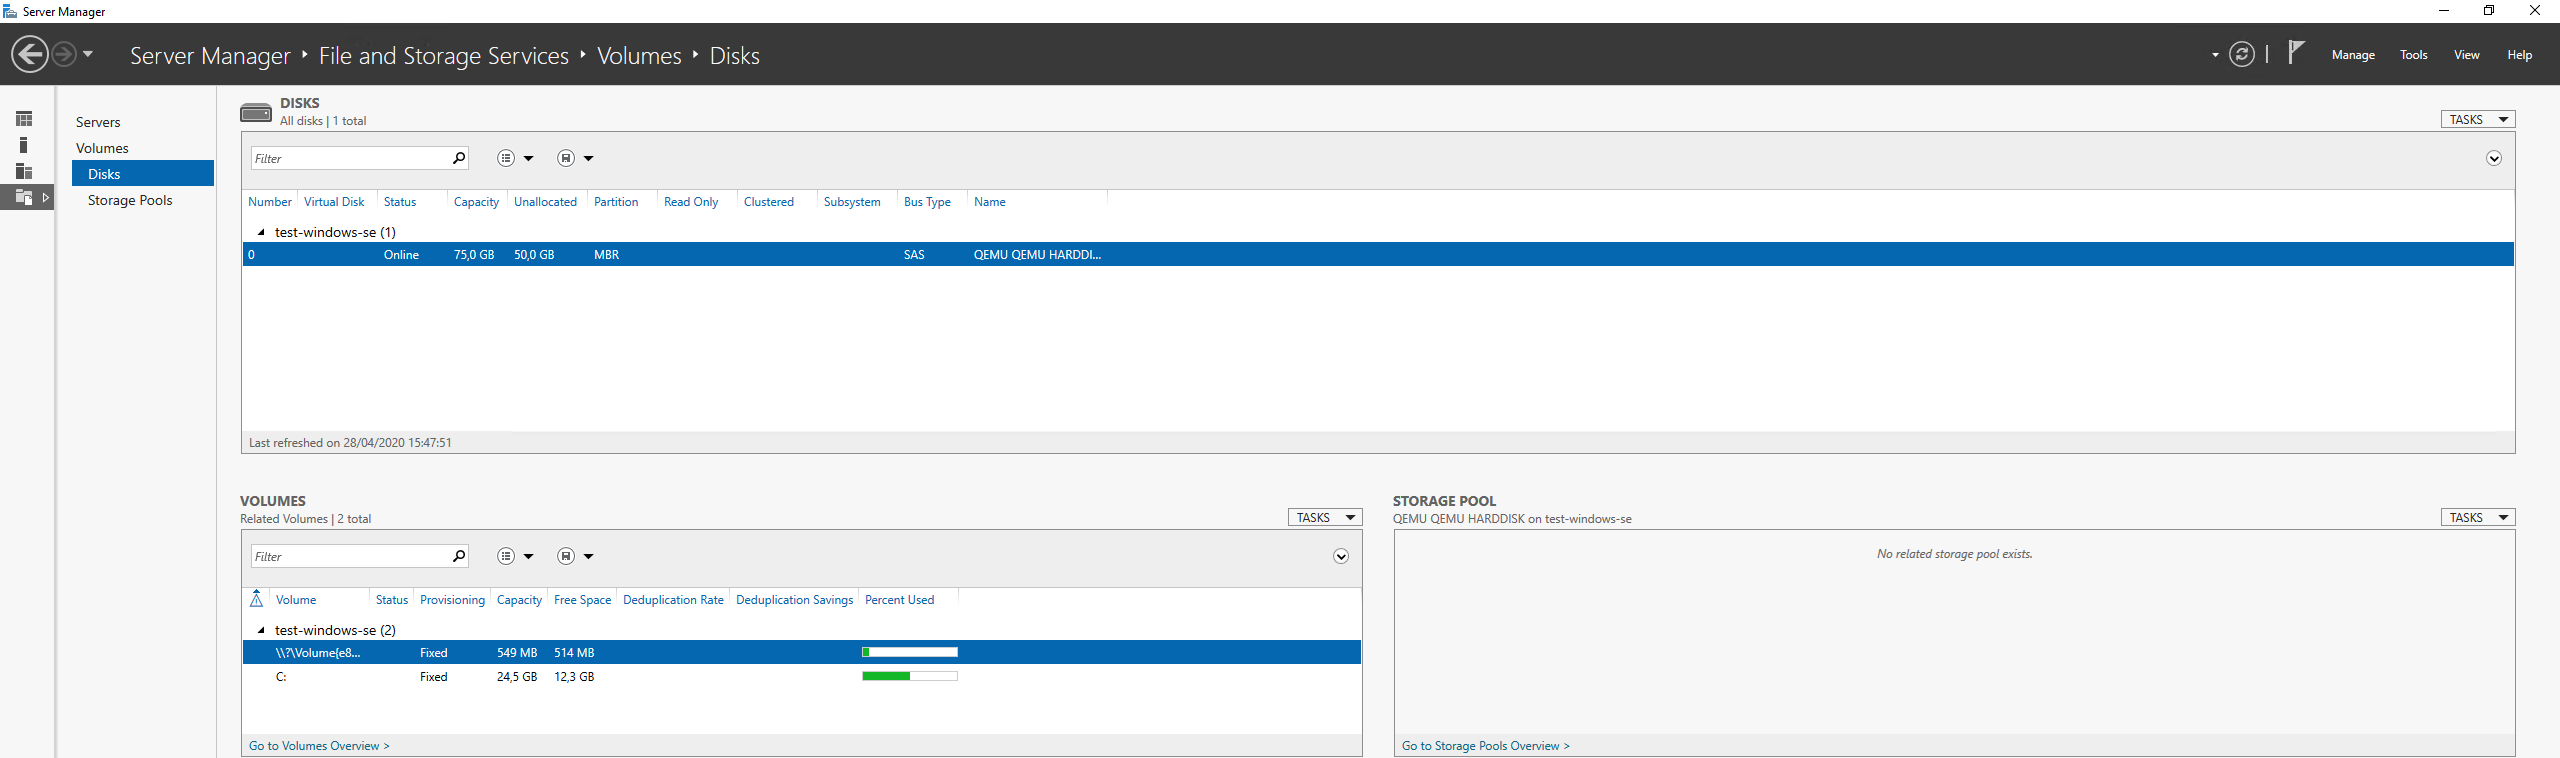Select the Local Server icon in the sidebar
Image resolution: width=2560 pixels, height=758 pixels.
click(x=24, y=145)
